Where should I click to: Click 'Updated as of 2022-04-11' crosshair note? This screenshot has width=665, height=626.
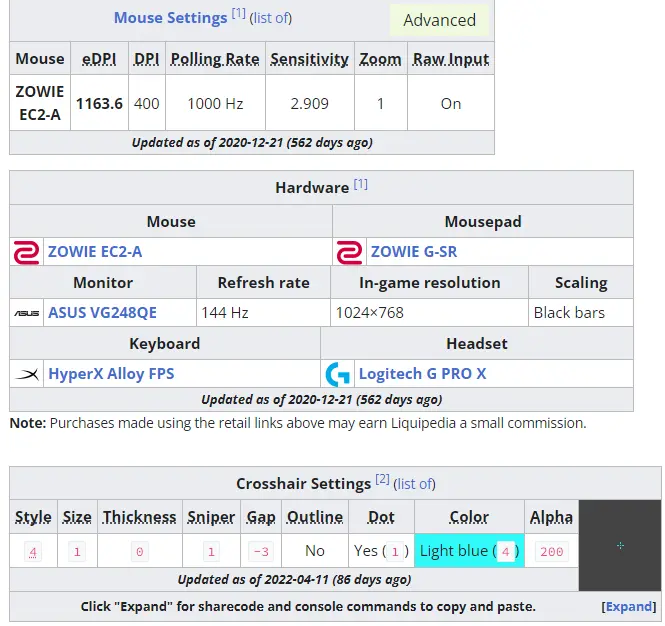click(294, 580)
